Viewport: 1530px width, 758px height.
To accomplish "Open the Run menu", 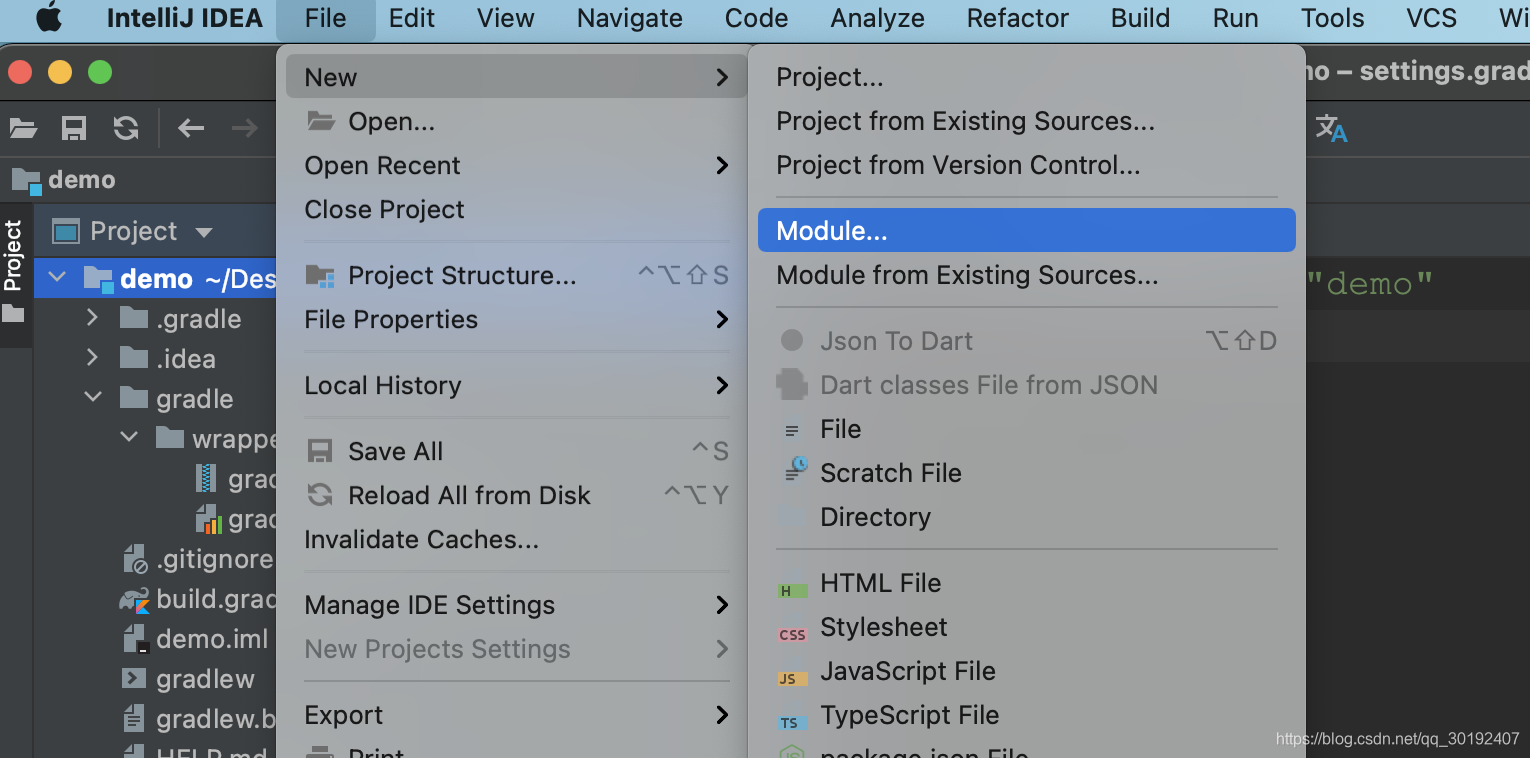I will 1236,18.
